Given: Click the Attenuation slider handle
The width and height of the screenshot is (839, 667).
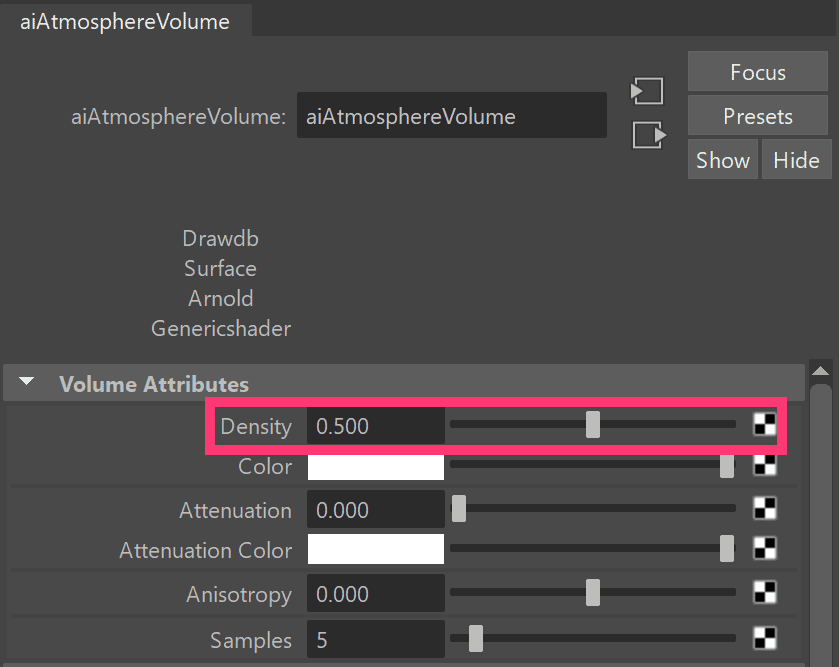Looking at the screenshot, I should (459, 508).
